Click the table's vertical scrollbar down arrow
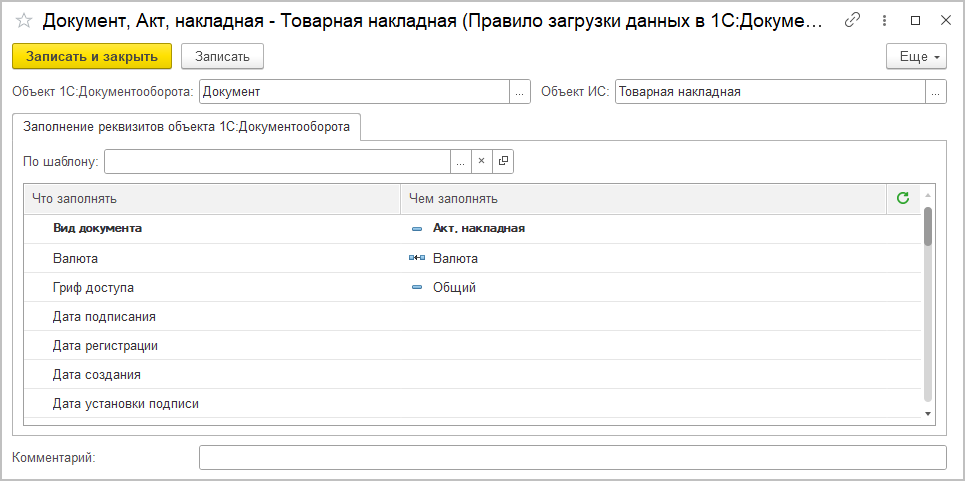 click(928, 413)
